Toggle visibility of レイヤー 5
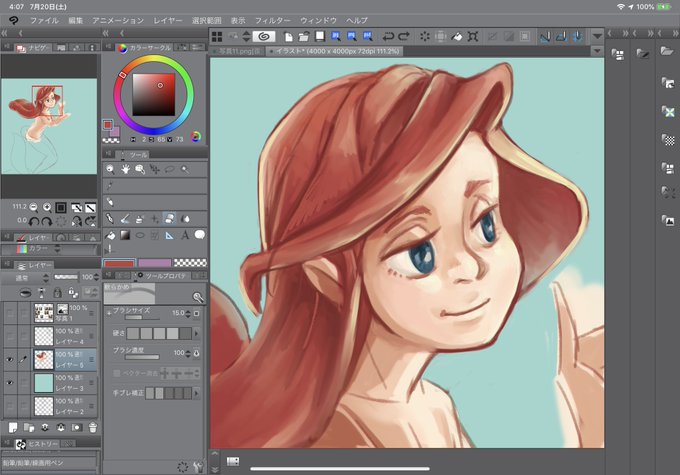This screenshot has height=475, width=680. 10,360
